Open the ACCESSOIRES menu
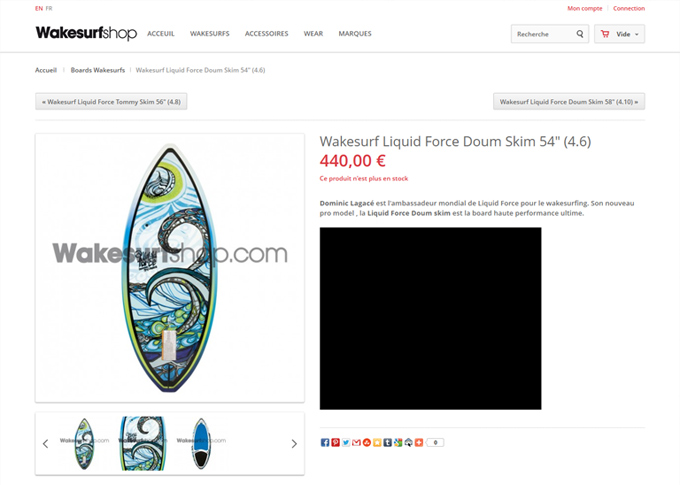 point(266,33)
